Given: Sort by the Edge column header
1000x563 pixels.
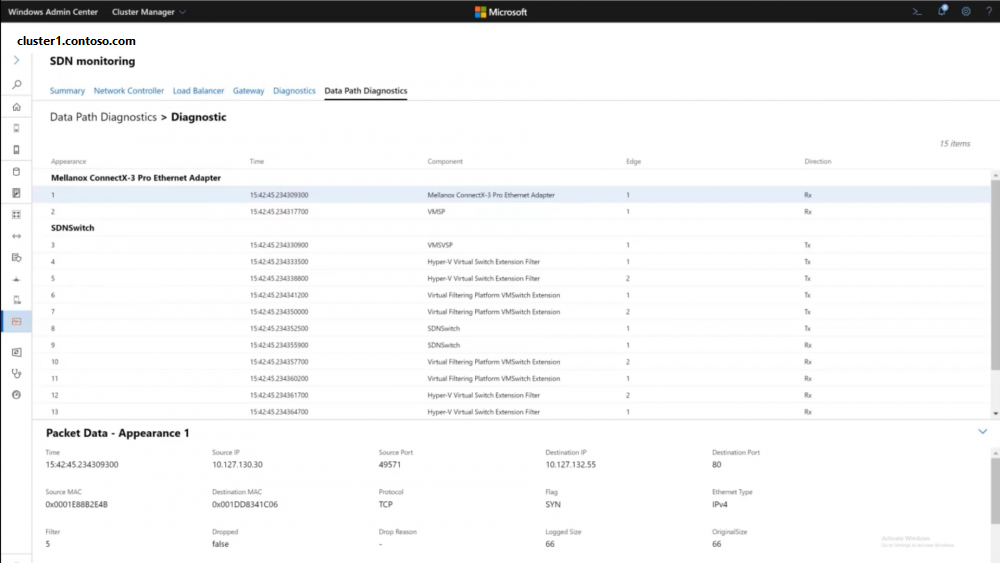Looking at the screenshot, I should pos(633,161).
